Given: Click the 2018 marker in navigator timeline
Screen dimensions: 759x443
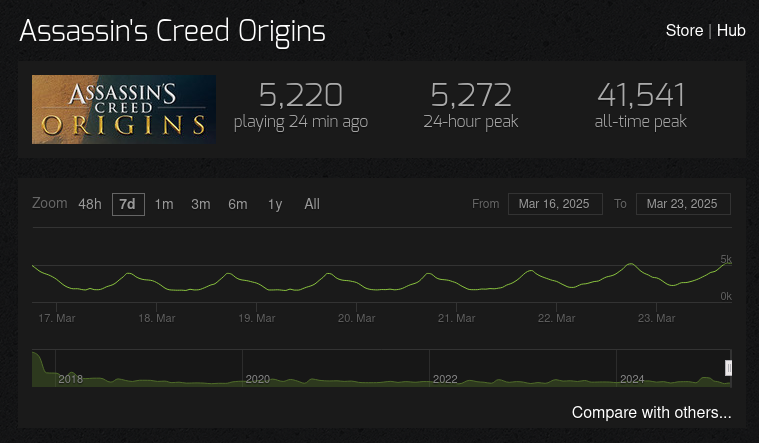Looking at the screenshot, I should click(x=71, y=379).
